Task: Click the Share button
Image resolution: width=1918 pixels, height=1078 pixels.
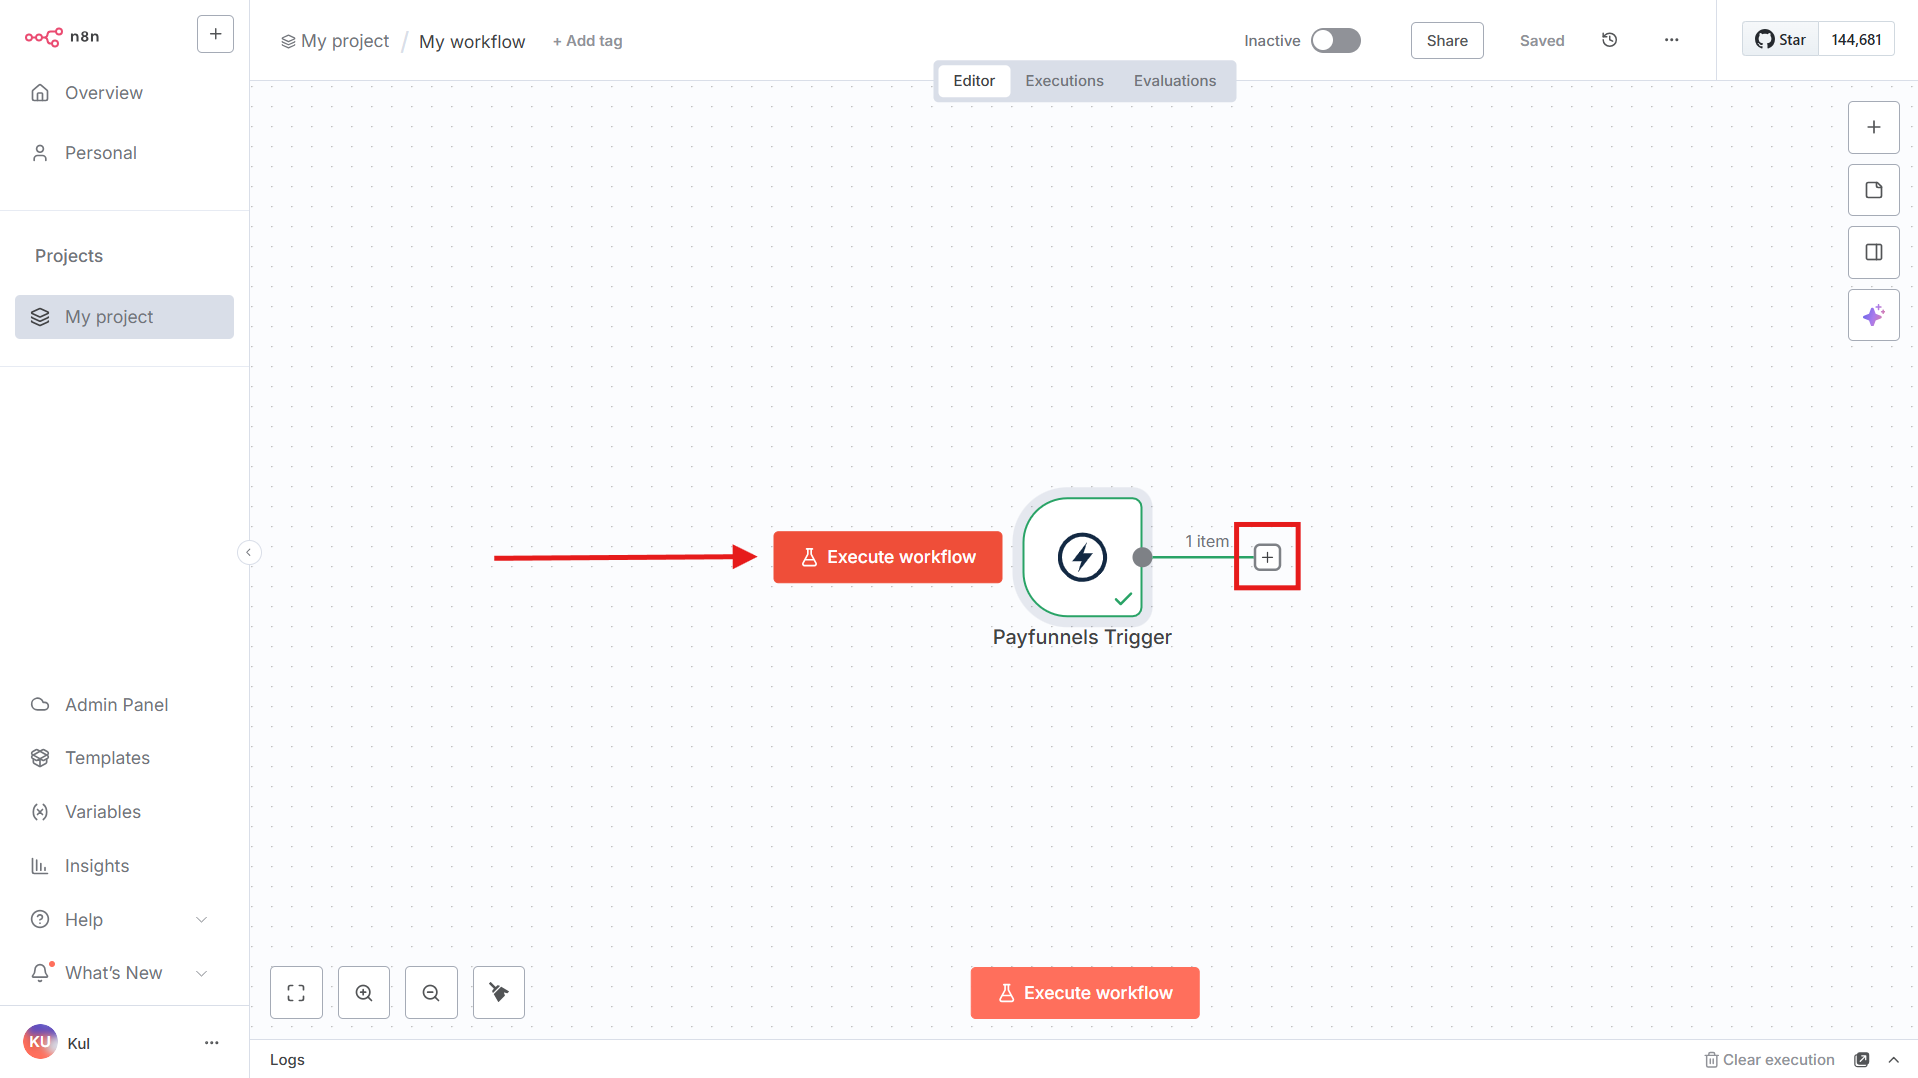Action: point(1447,41)
